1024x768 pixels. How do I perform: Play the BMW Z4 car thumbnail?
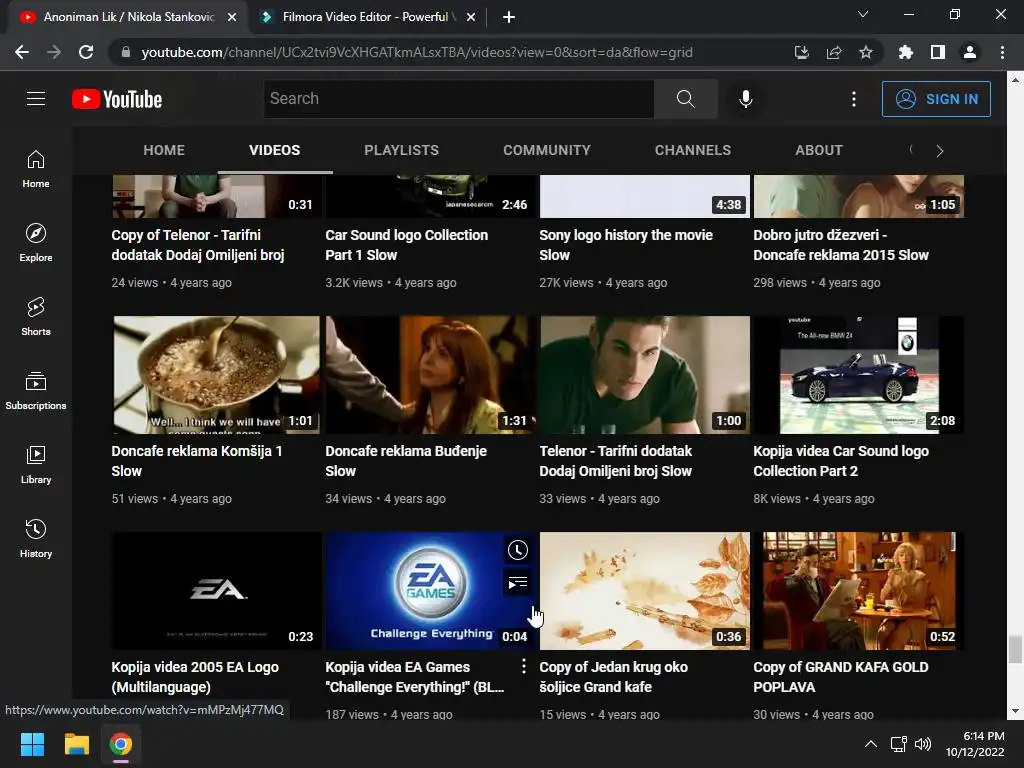point(859,375)
